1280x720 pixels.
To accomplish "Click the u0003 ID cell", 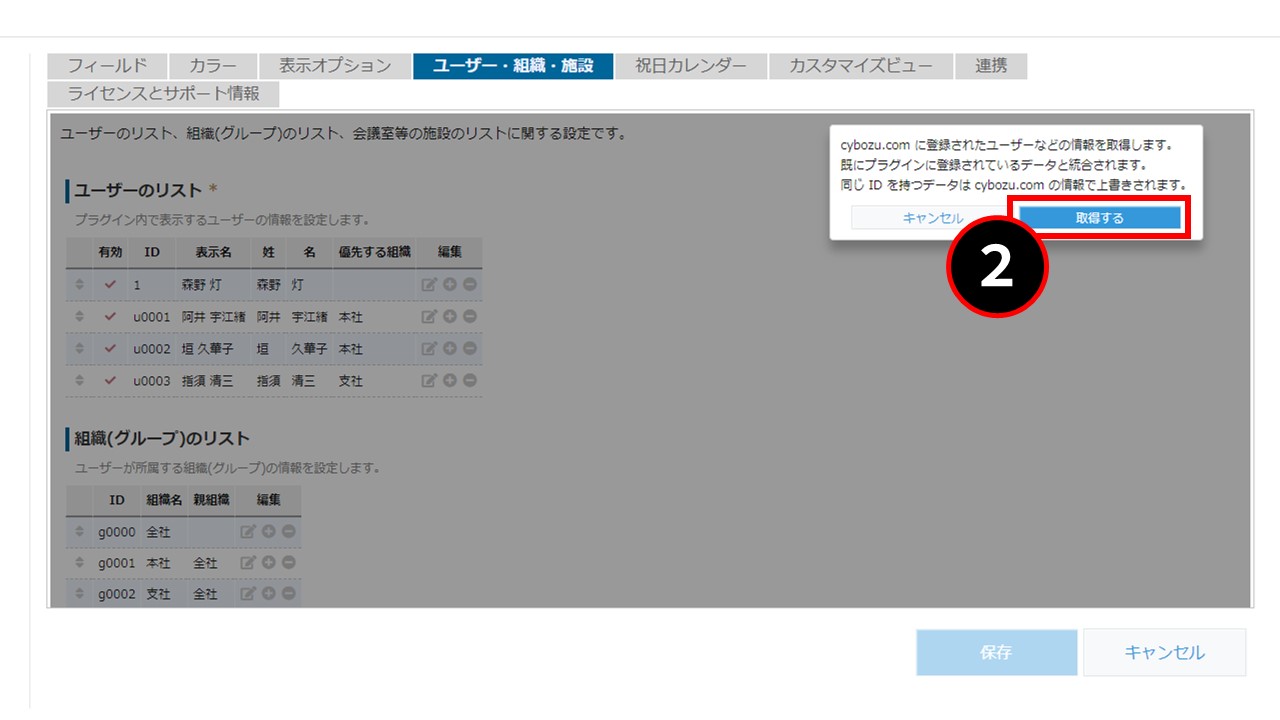I will (x=152, y=381).
